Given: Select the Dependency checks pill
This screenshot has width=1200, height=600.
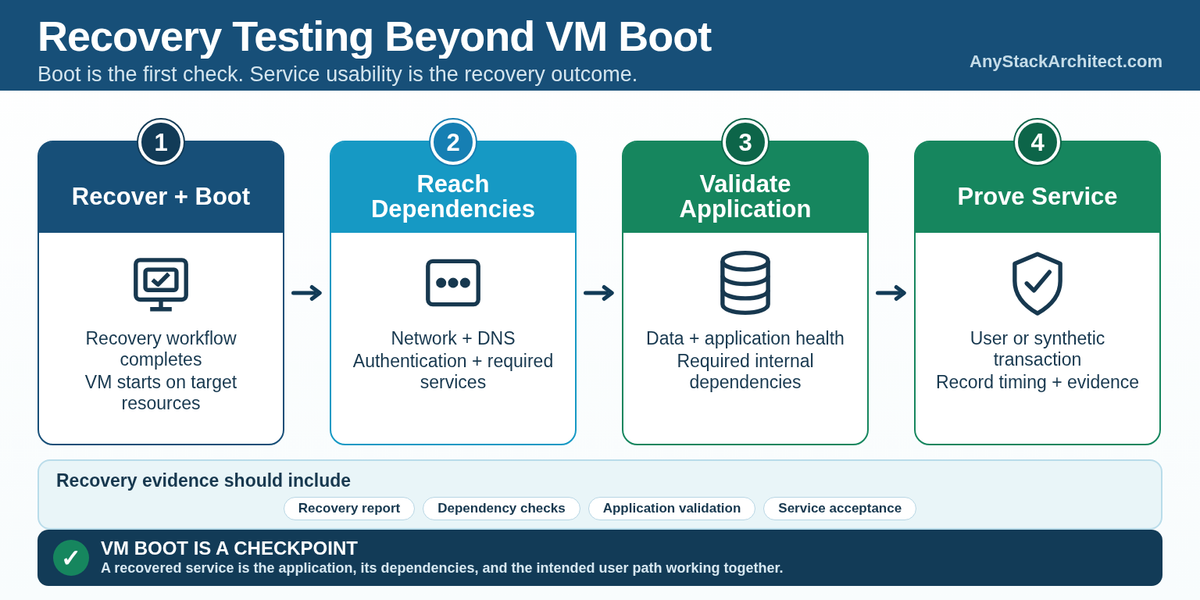Looking at the screenshot, I should click(501, 508).
